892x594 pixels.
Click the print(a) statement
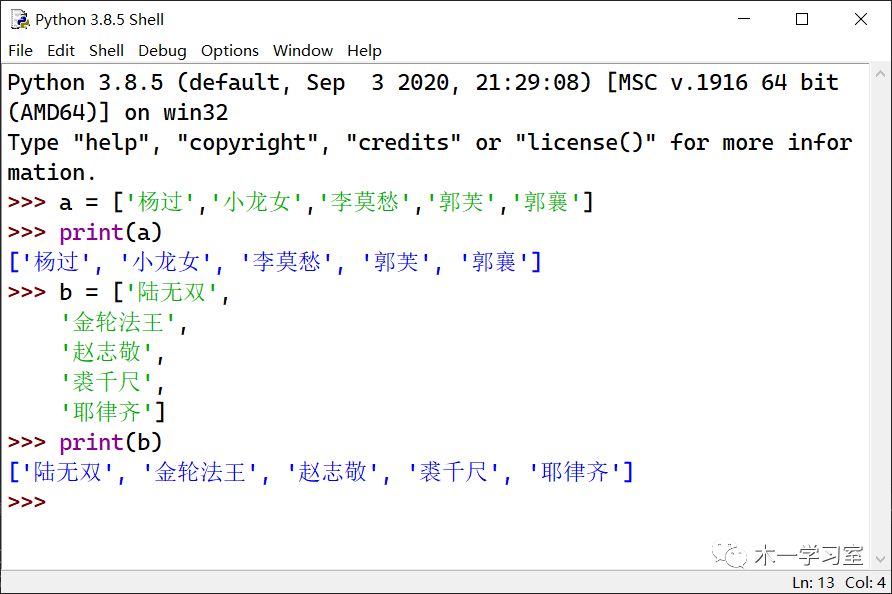(x=113, y=232)
